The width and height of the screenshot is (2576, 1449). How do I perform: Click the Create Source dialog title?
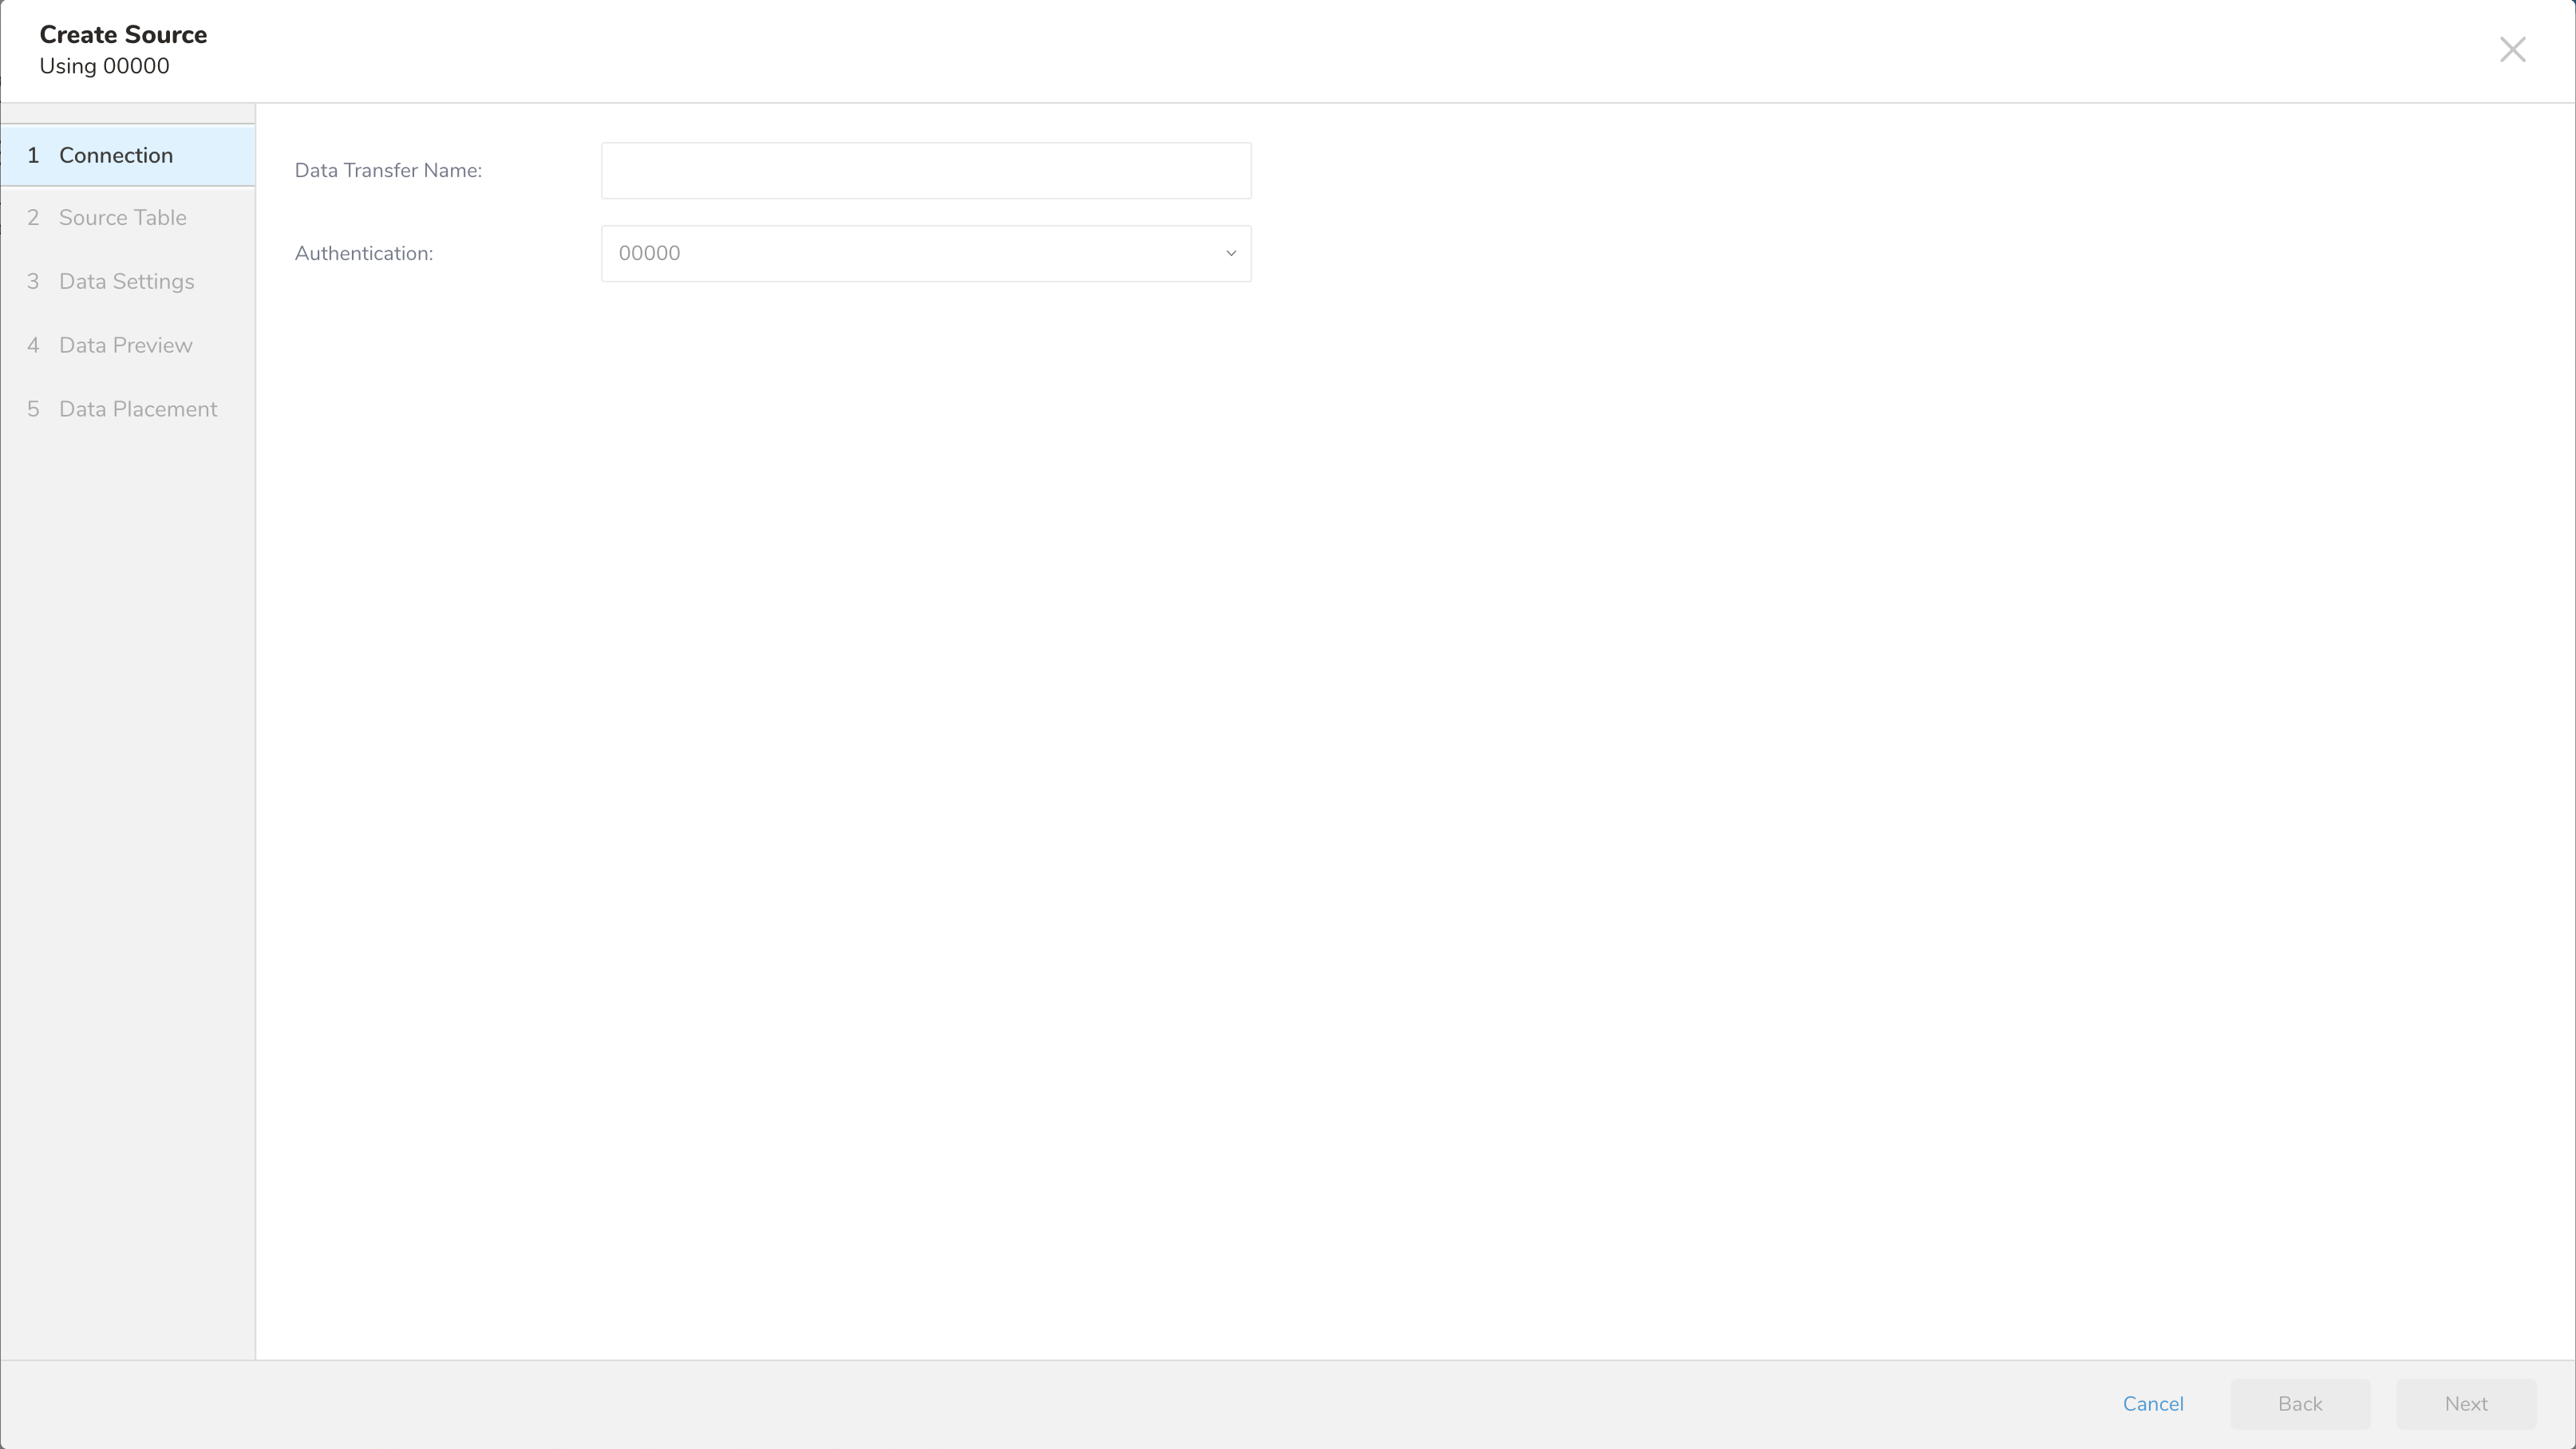pyautogui.click(x=123, y=35)
